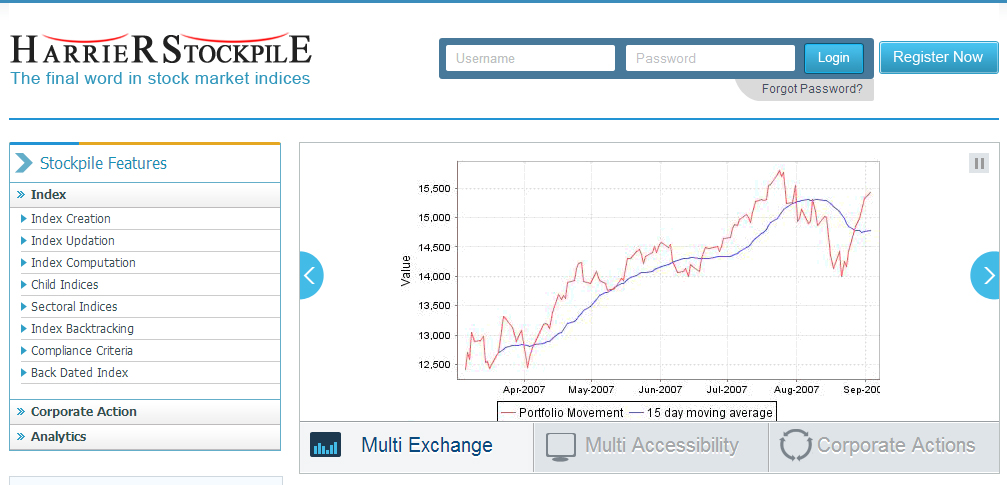
Task: Click the Aug-2007 axis label
Action: [795, 389]
